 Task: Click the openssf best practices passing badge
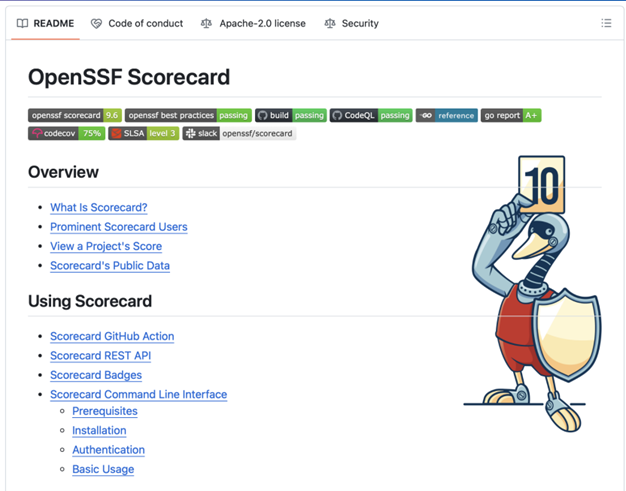pos(188,115)
